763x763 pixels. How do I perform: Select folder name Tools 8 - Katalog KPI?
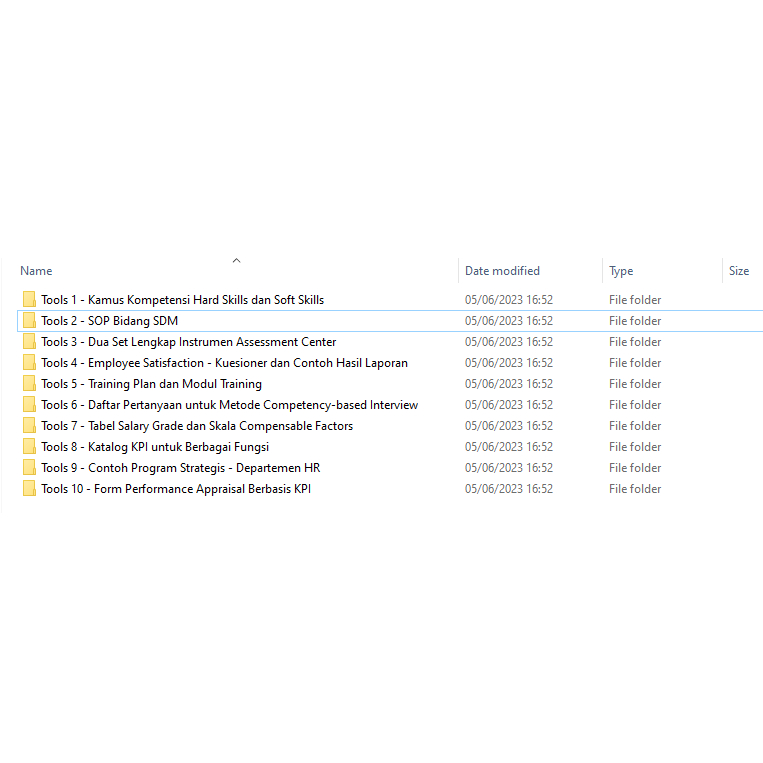tap(155, 446)
